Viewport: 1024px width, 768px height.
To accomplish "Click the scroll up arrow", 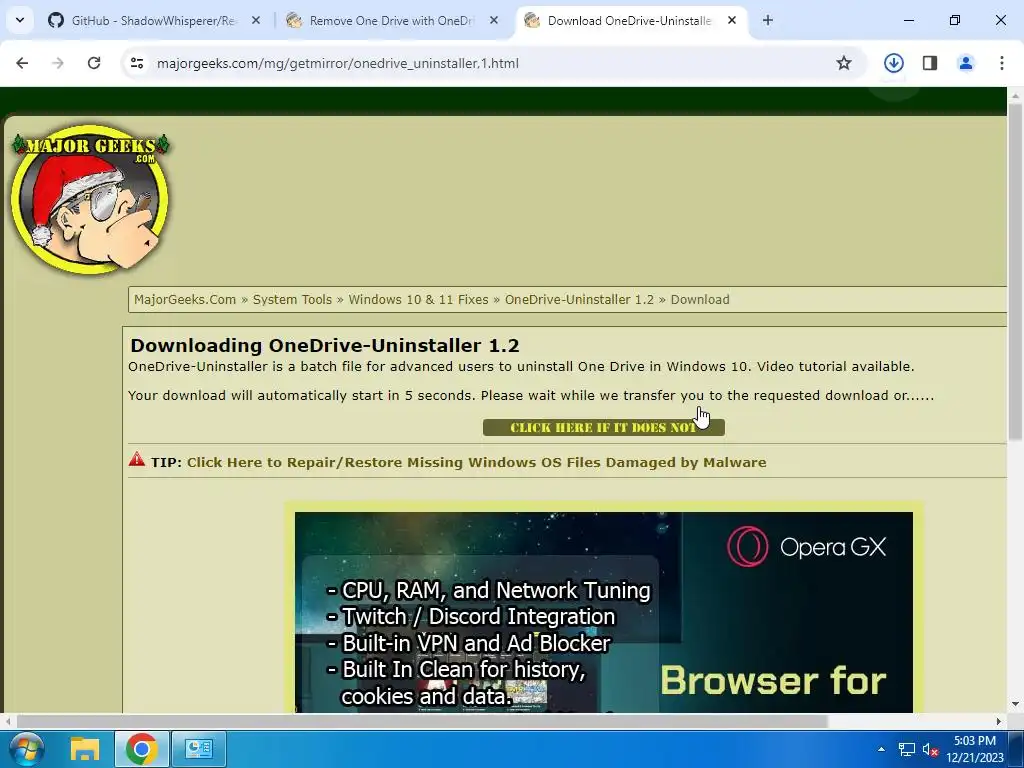I will [1015, 96].
